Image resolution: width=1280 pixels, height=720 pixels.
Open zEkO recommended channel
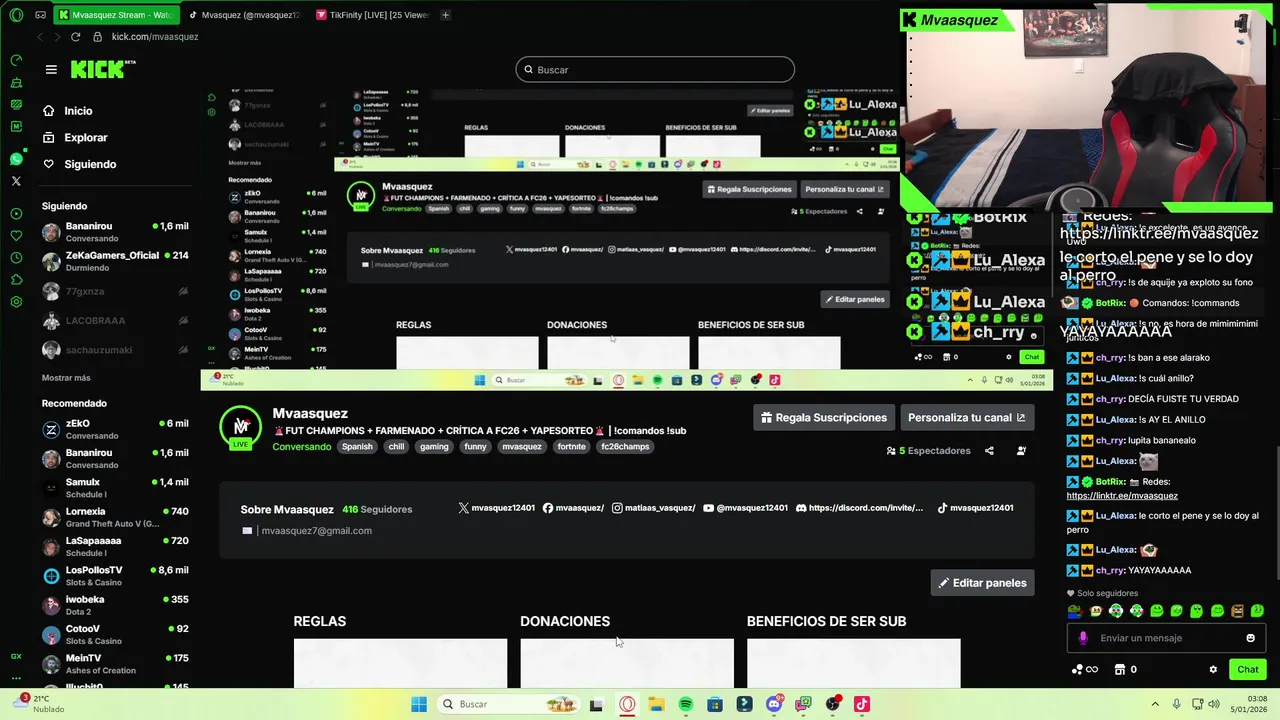coord(115,429)
